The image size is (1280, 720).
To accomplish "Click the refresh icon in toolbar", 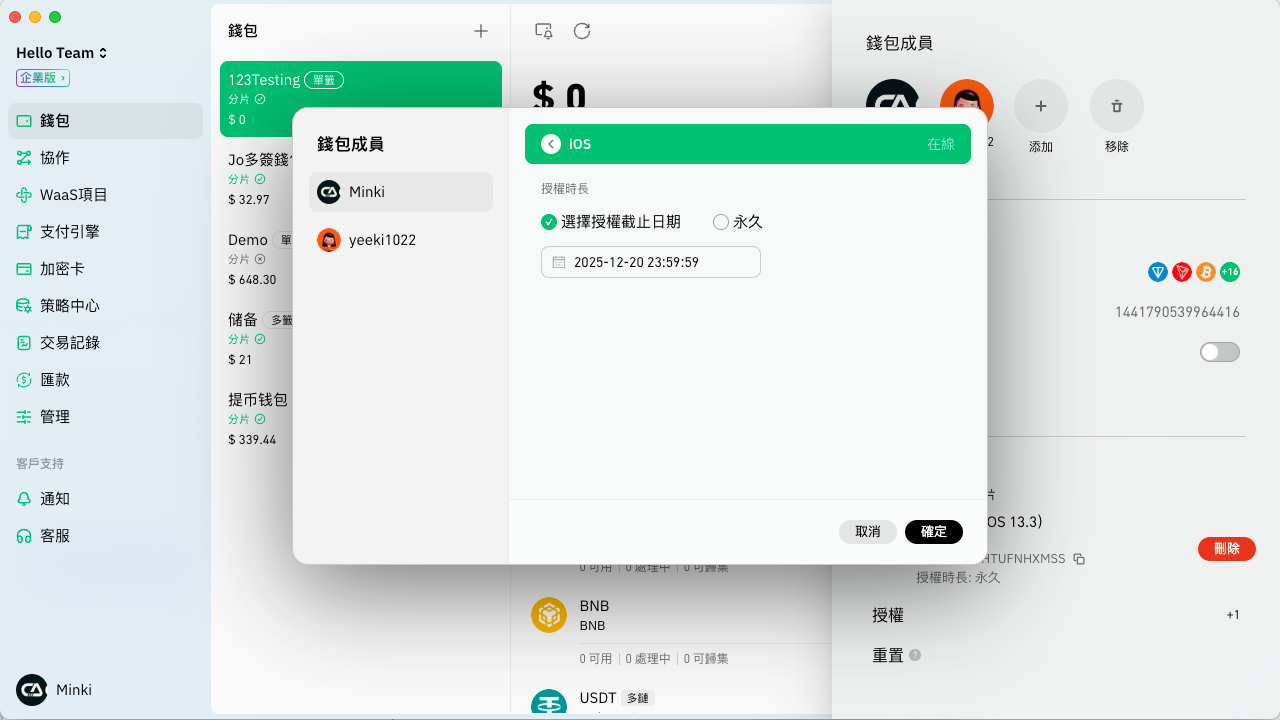I will [582, 31].
